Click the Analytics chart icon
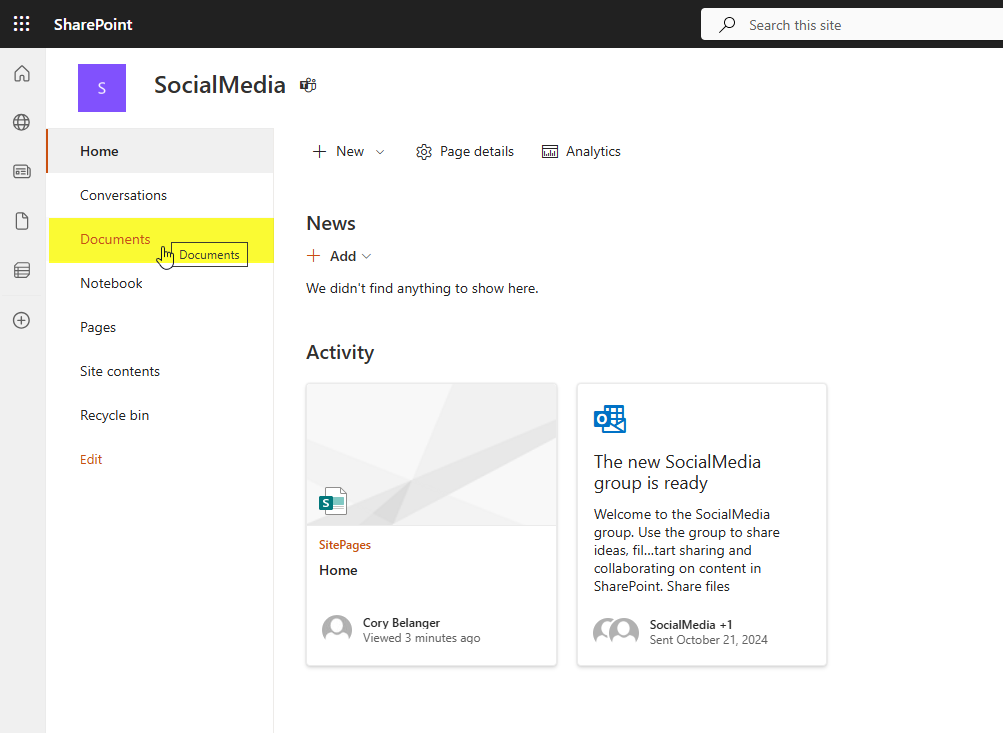 (x=550, y=152)
